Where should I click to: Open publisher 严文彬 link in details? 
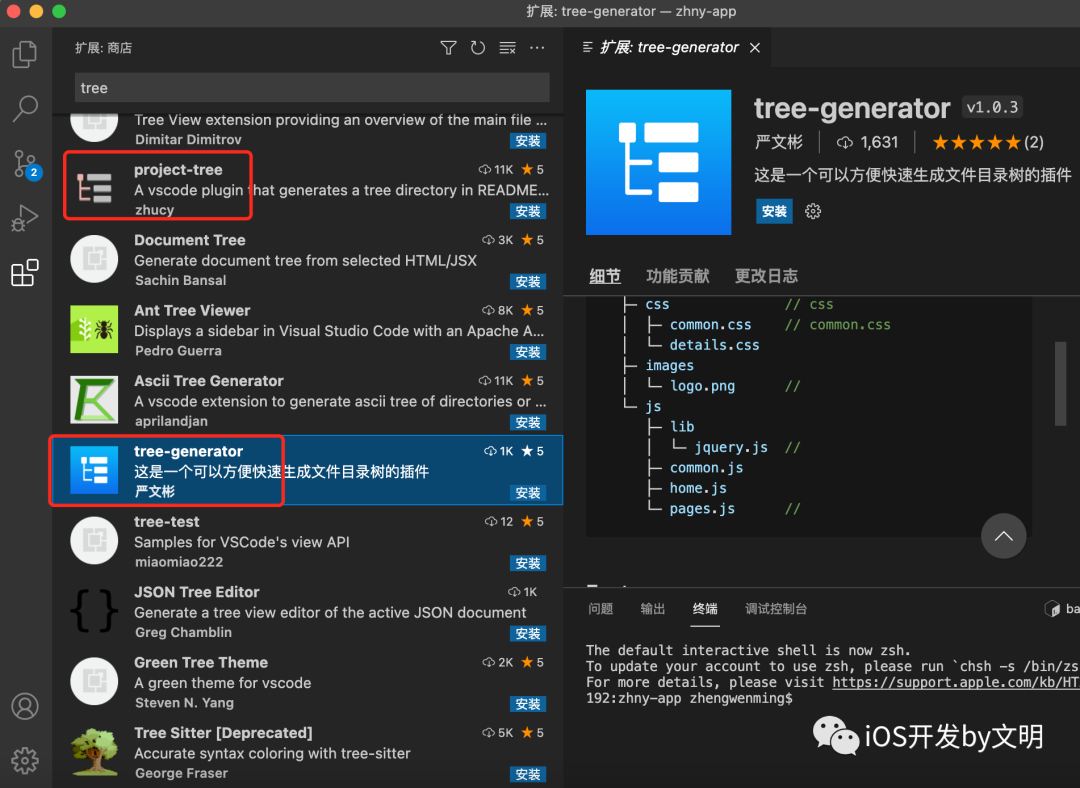(x=779, y=143)
